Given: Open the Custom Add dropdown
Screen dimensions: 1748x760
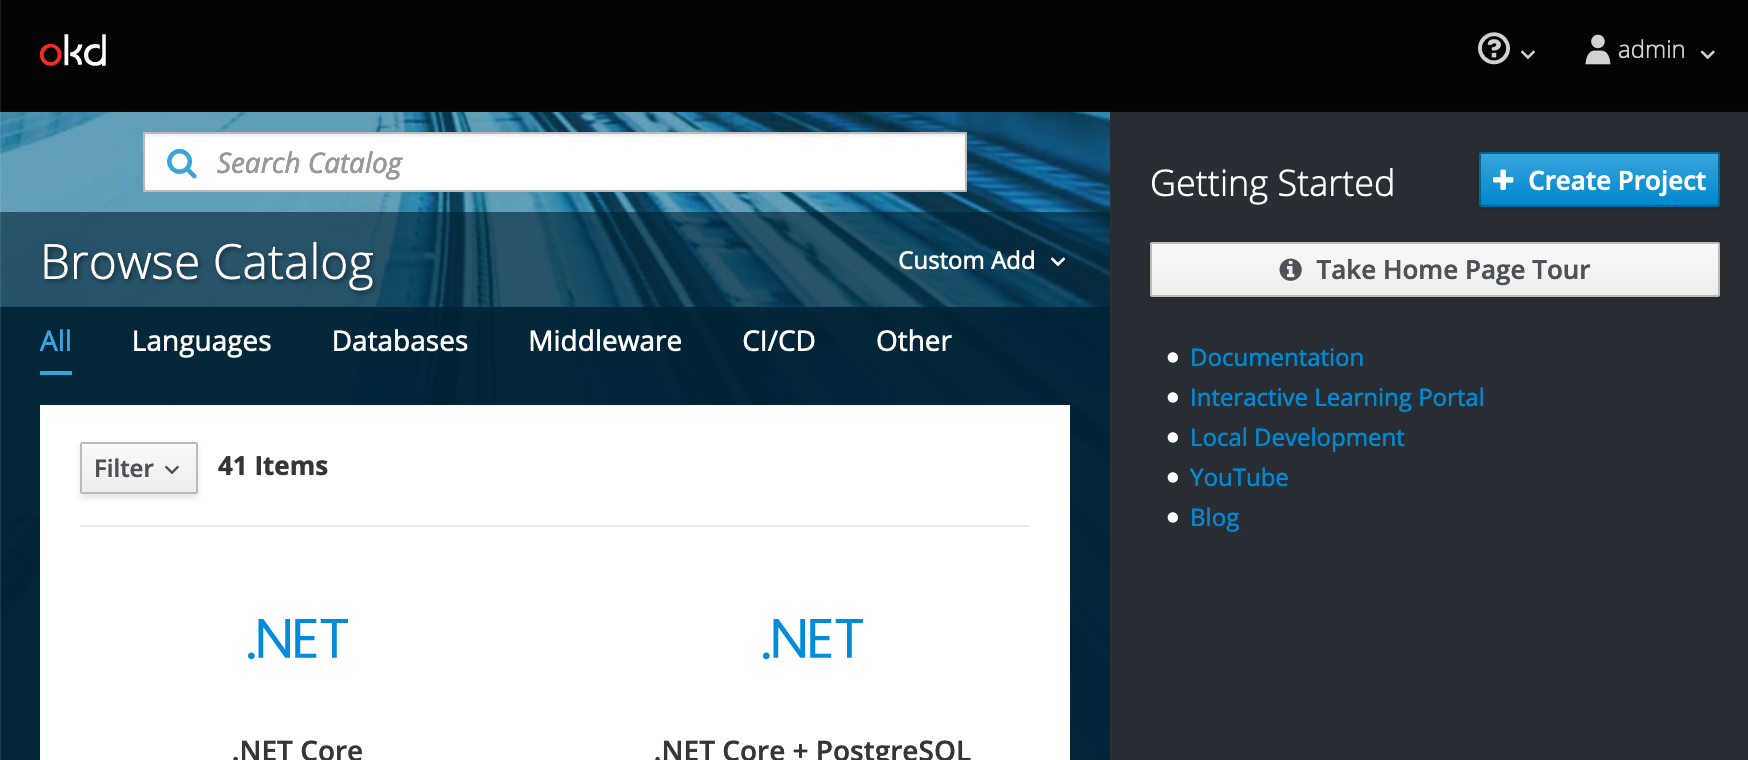Looking at the screenshot, I should (x=981, y=261).
